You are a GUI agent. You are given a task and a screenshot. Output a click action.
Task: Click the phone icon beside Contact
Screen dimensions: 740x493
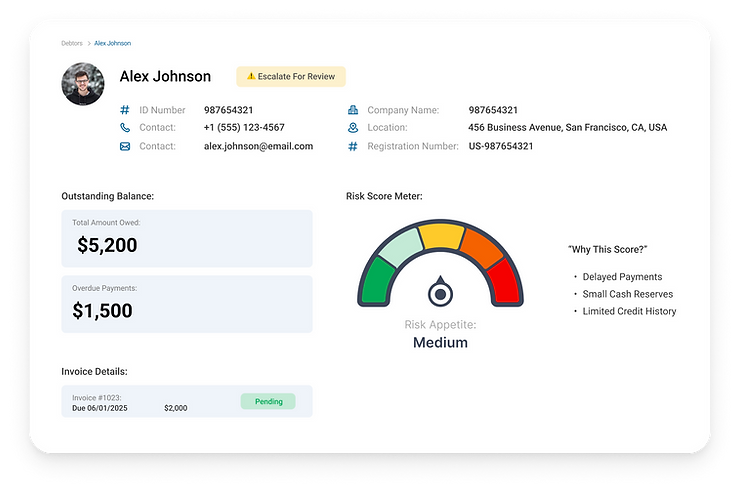125,127
